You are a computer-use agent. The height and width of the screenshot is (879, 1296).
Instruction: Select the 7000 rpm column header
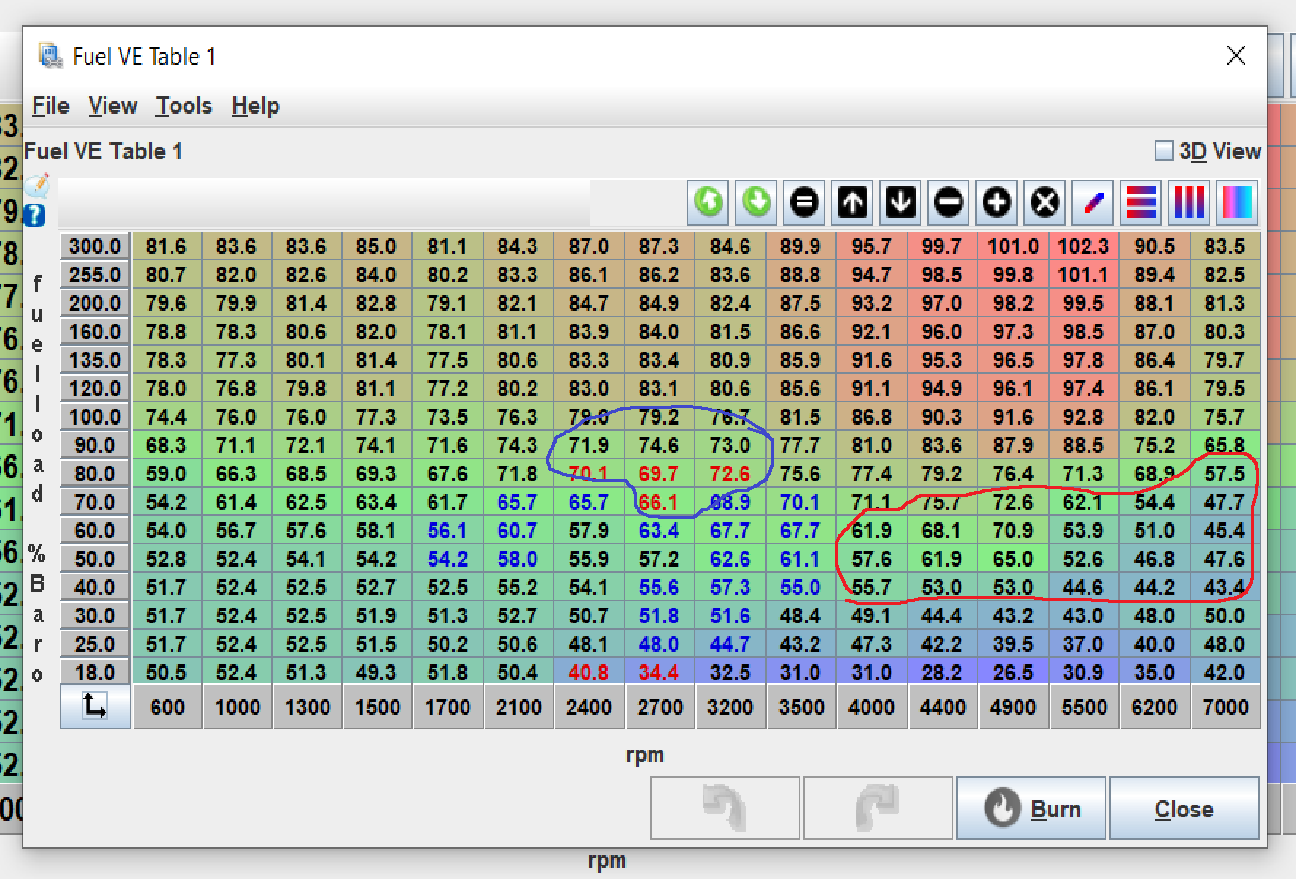pyautogui.click(x=1225, y=707)
